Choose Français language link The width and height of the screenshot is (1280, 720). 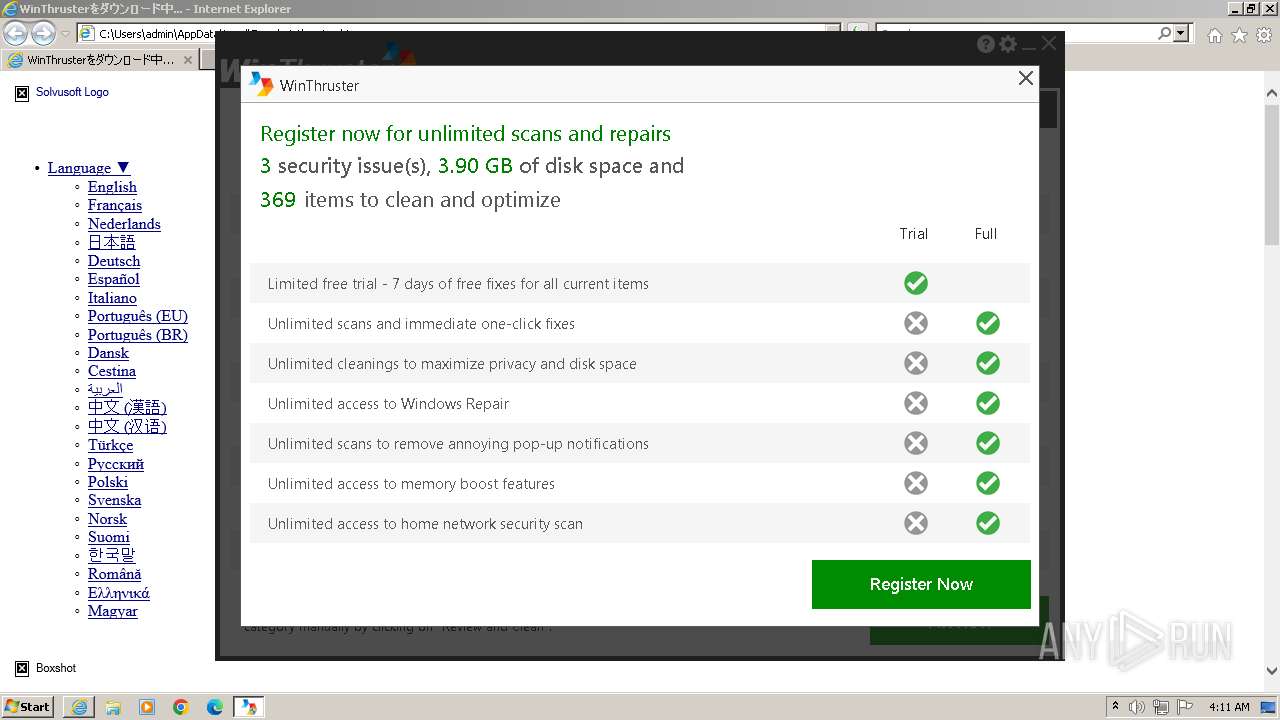pos(115,205)
